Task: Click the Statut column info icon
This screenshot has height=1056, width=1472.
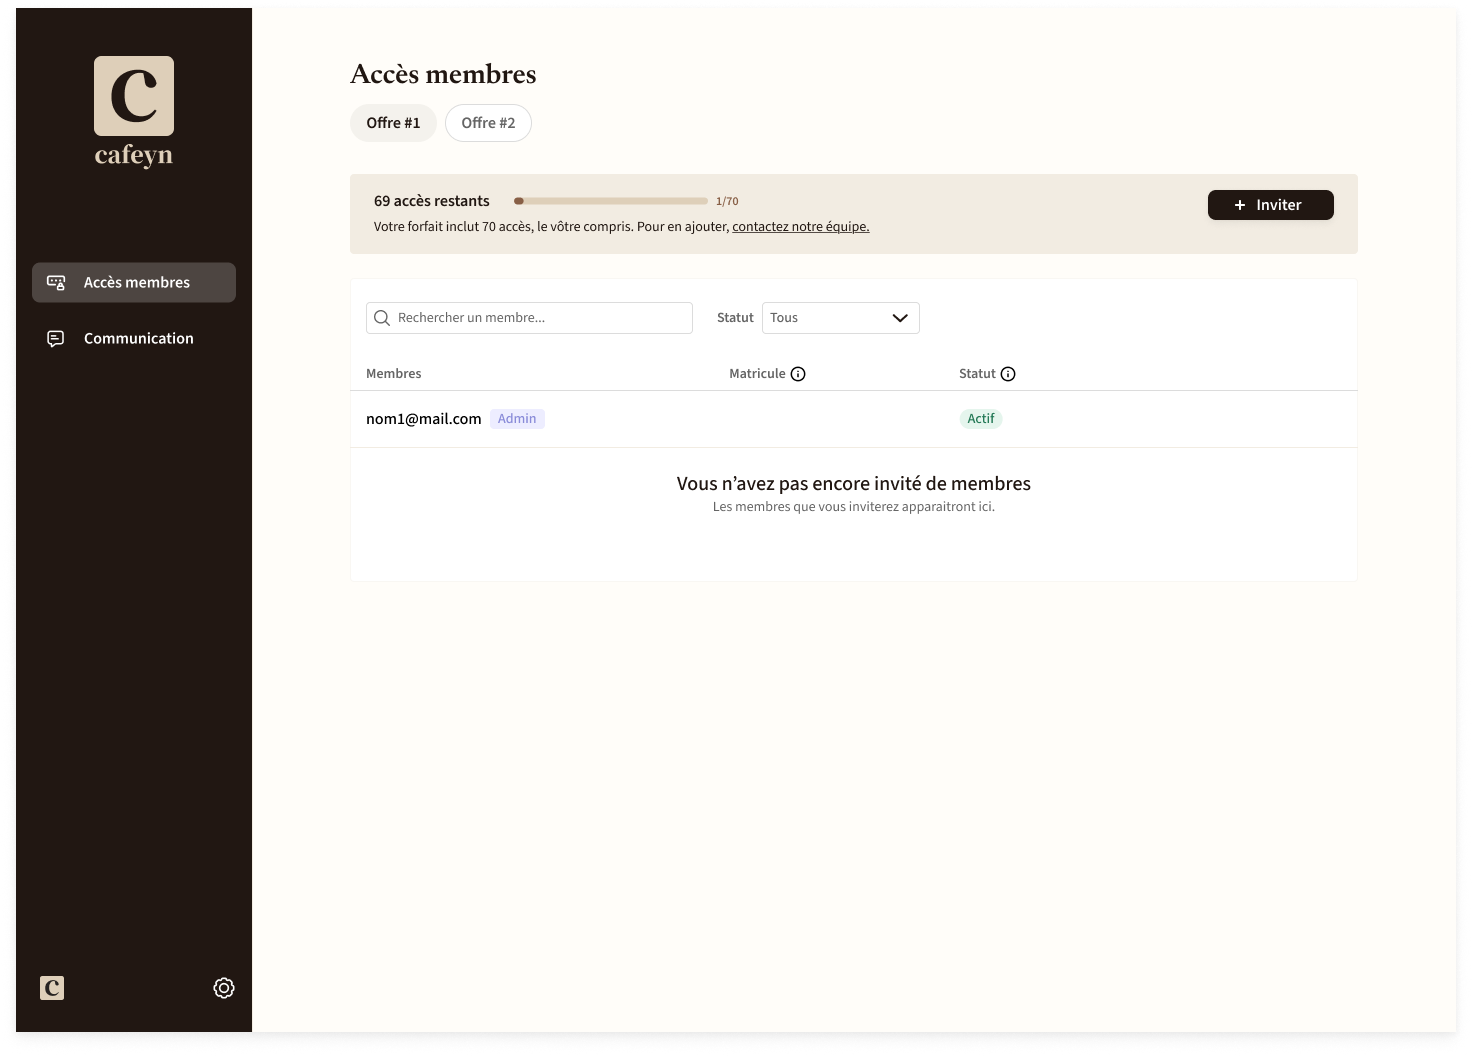Action: pos(1008,374)
